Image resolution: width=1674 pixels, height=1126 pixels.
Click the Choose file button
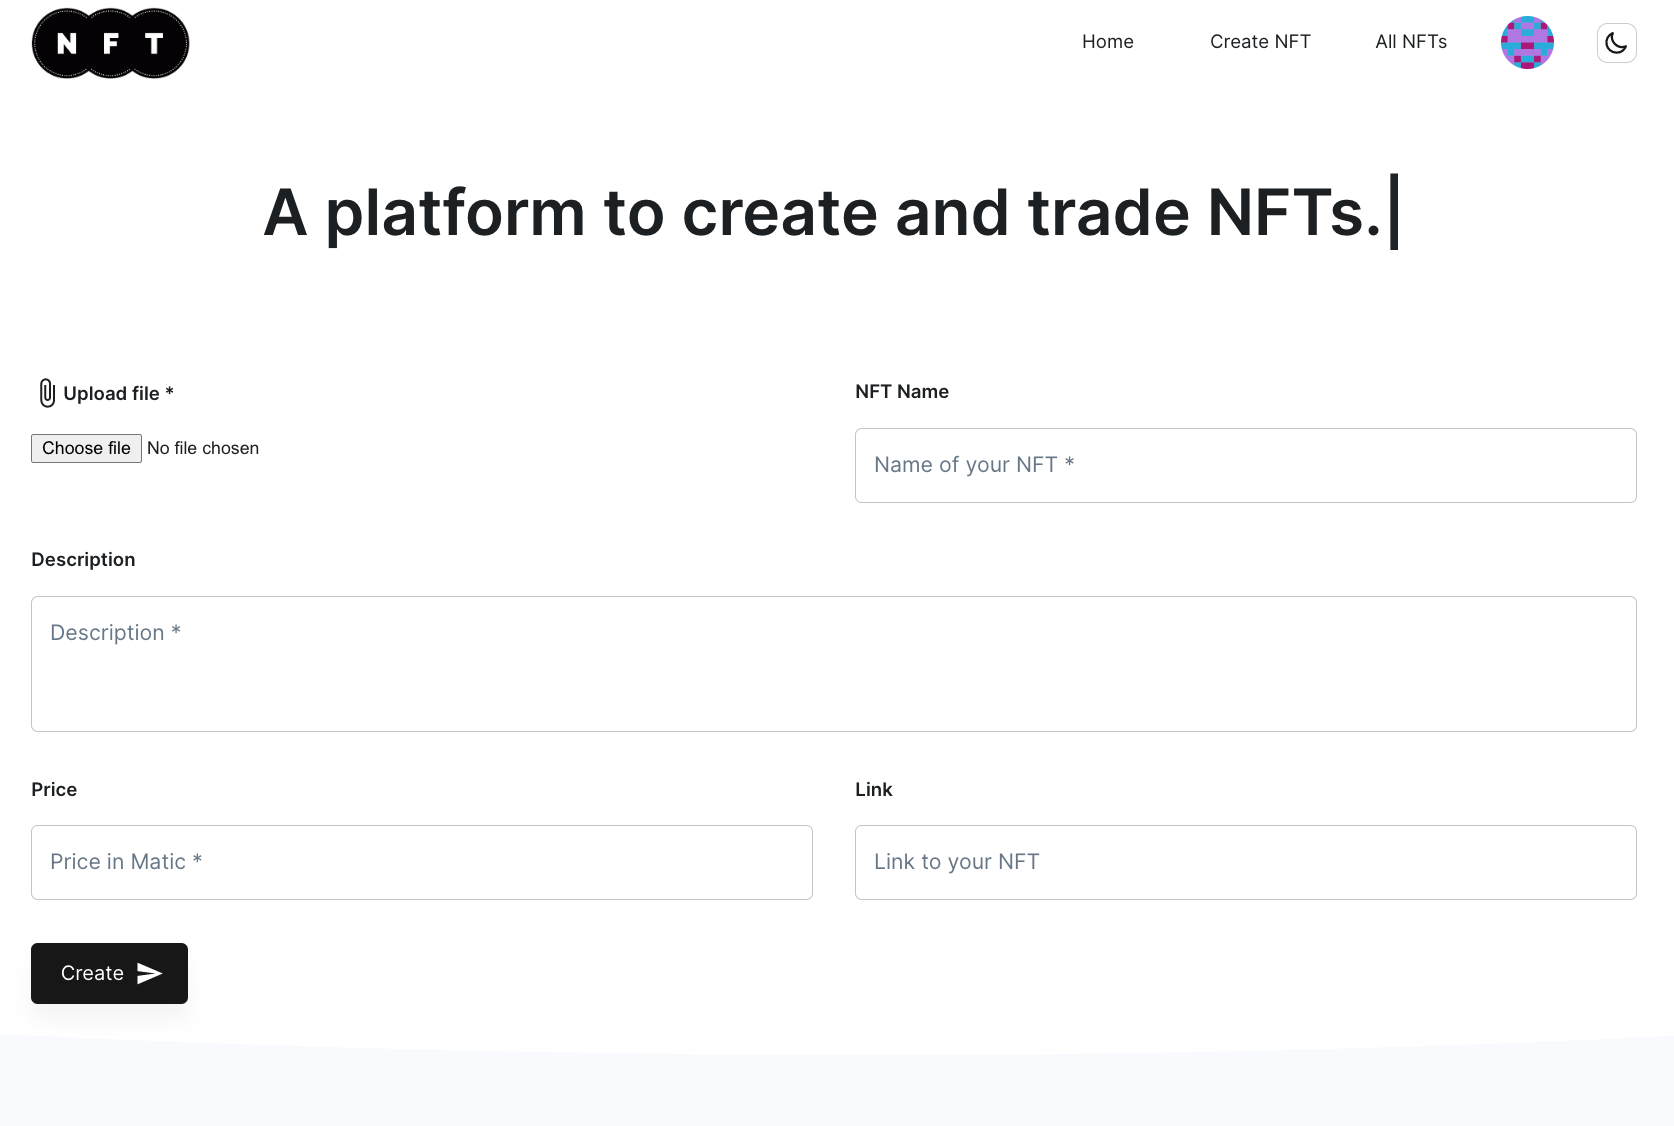pos(86,448)
